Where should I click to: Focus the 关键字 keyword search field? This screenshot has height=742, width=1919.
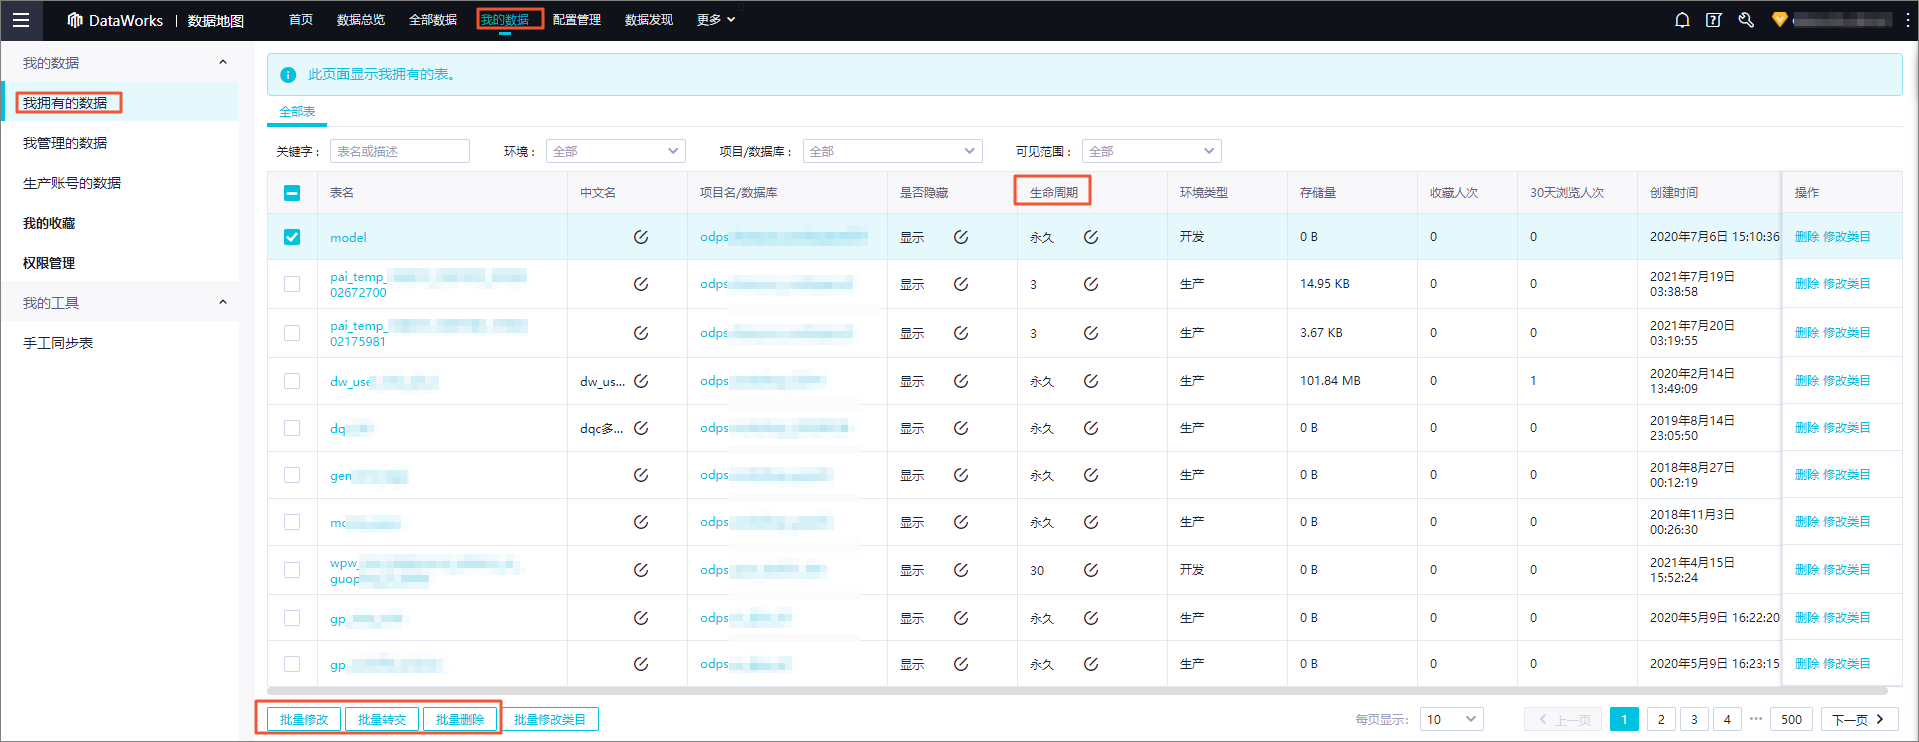[400, 151]
